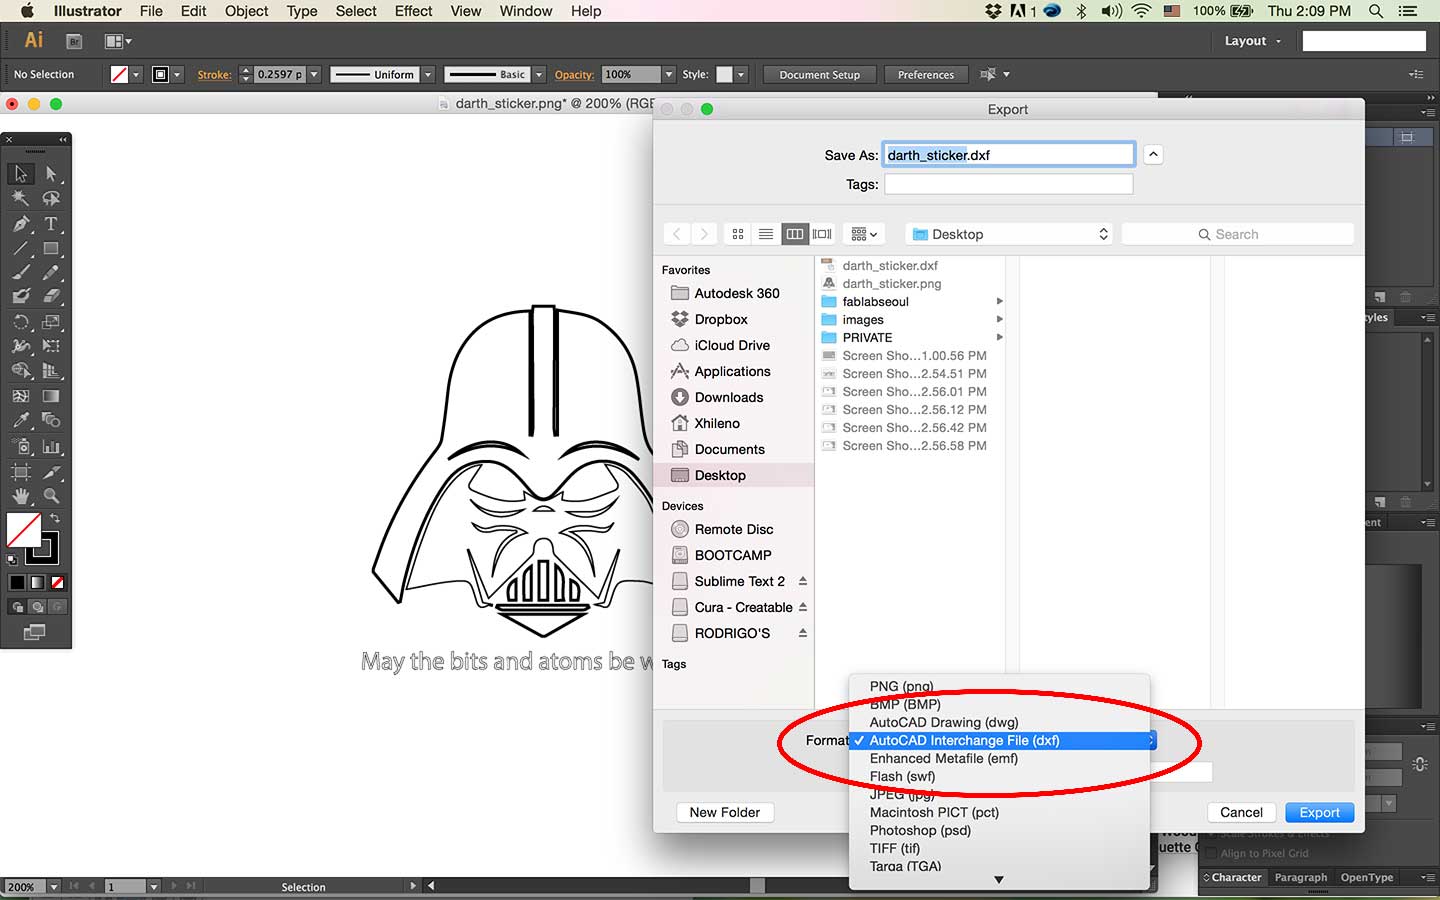
Task: Switch Export dialog to icon view
Action: tap(738, 234)
